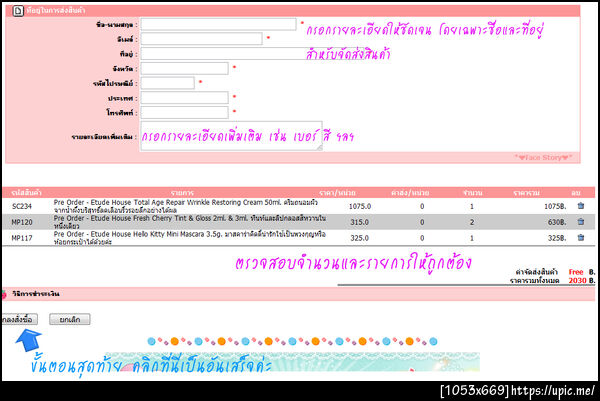Click the ยกเลิก cancel button
Viewport: 600px width, 401px height.
pos(70,319)
